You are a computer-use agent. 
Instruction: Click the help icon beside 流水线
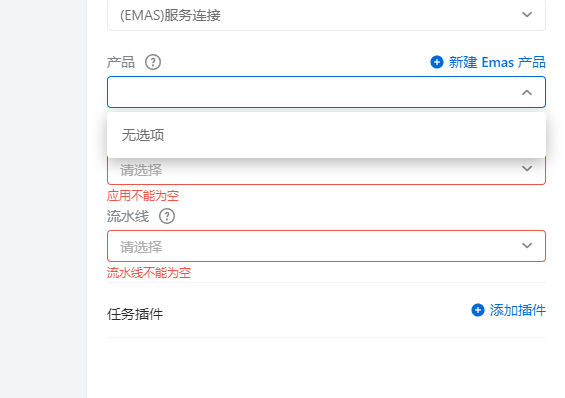pos(167,216)
